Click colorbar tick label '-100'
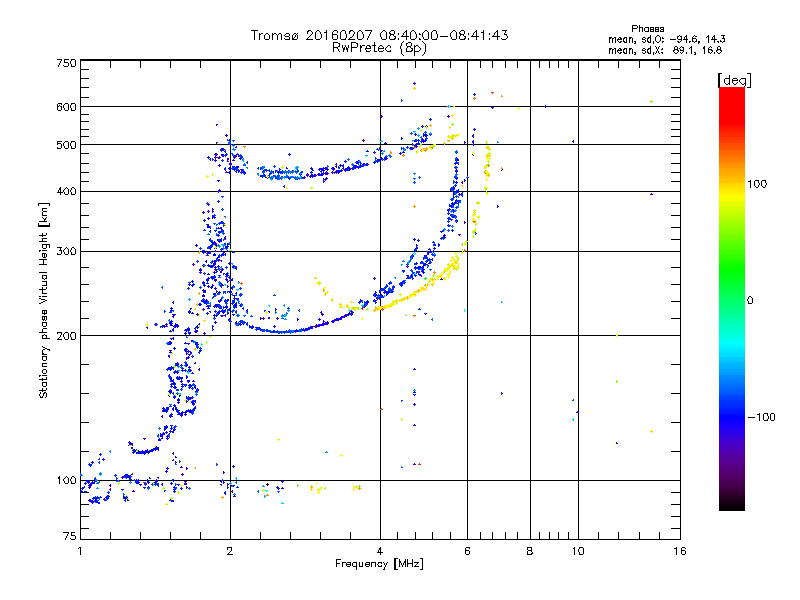 pos(761,417)
